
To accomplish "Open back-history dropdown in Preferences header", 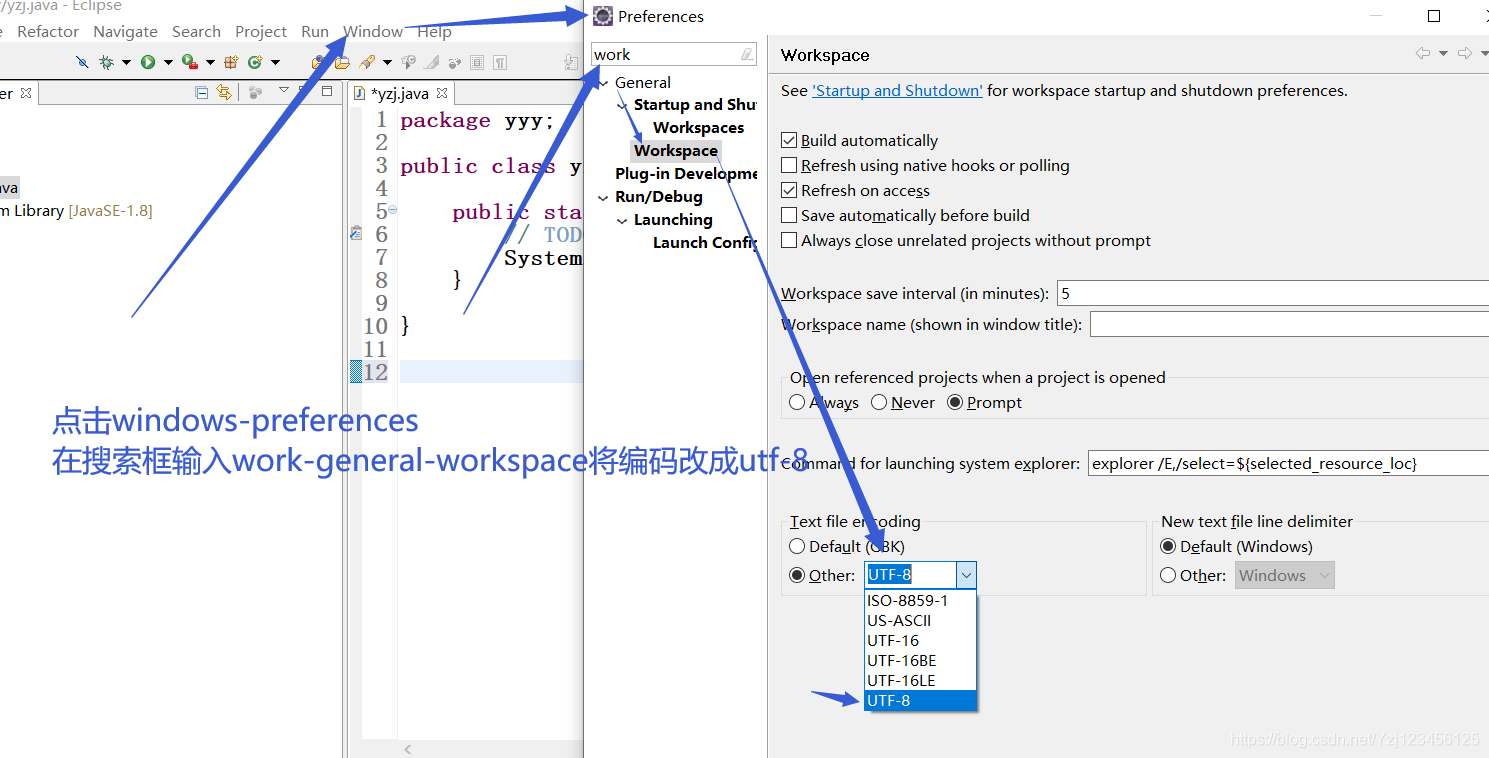I will point(1443,54).
